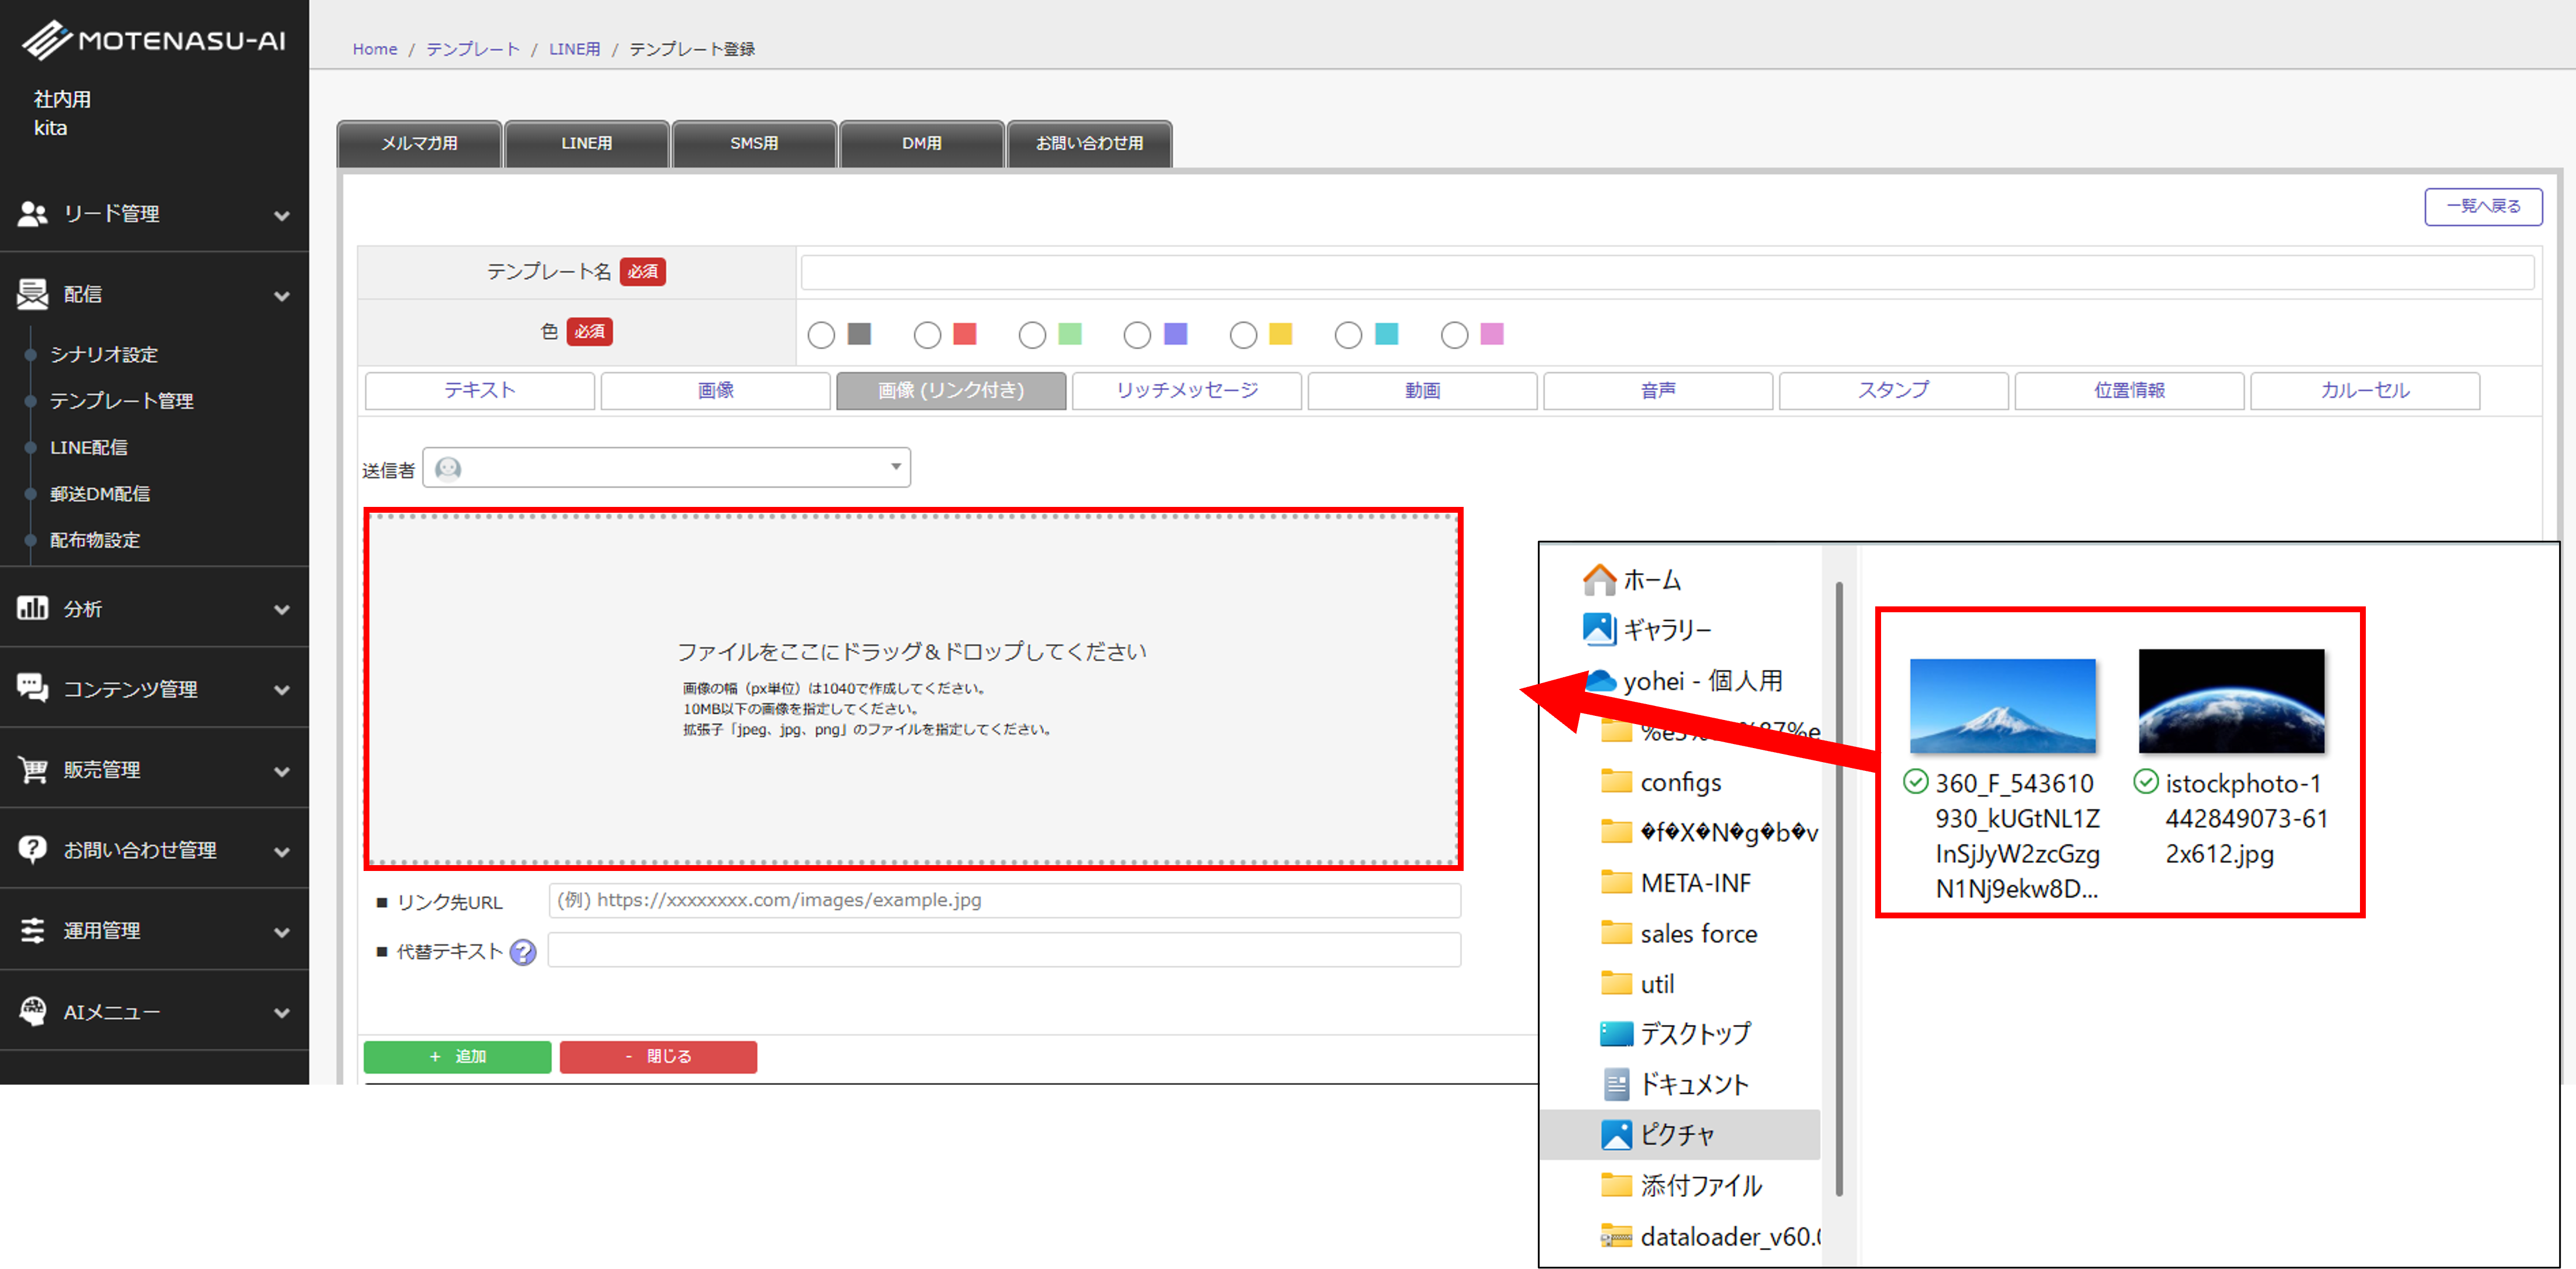Select the リッチメッセージ message type tab

point(1186,391)
